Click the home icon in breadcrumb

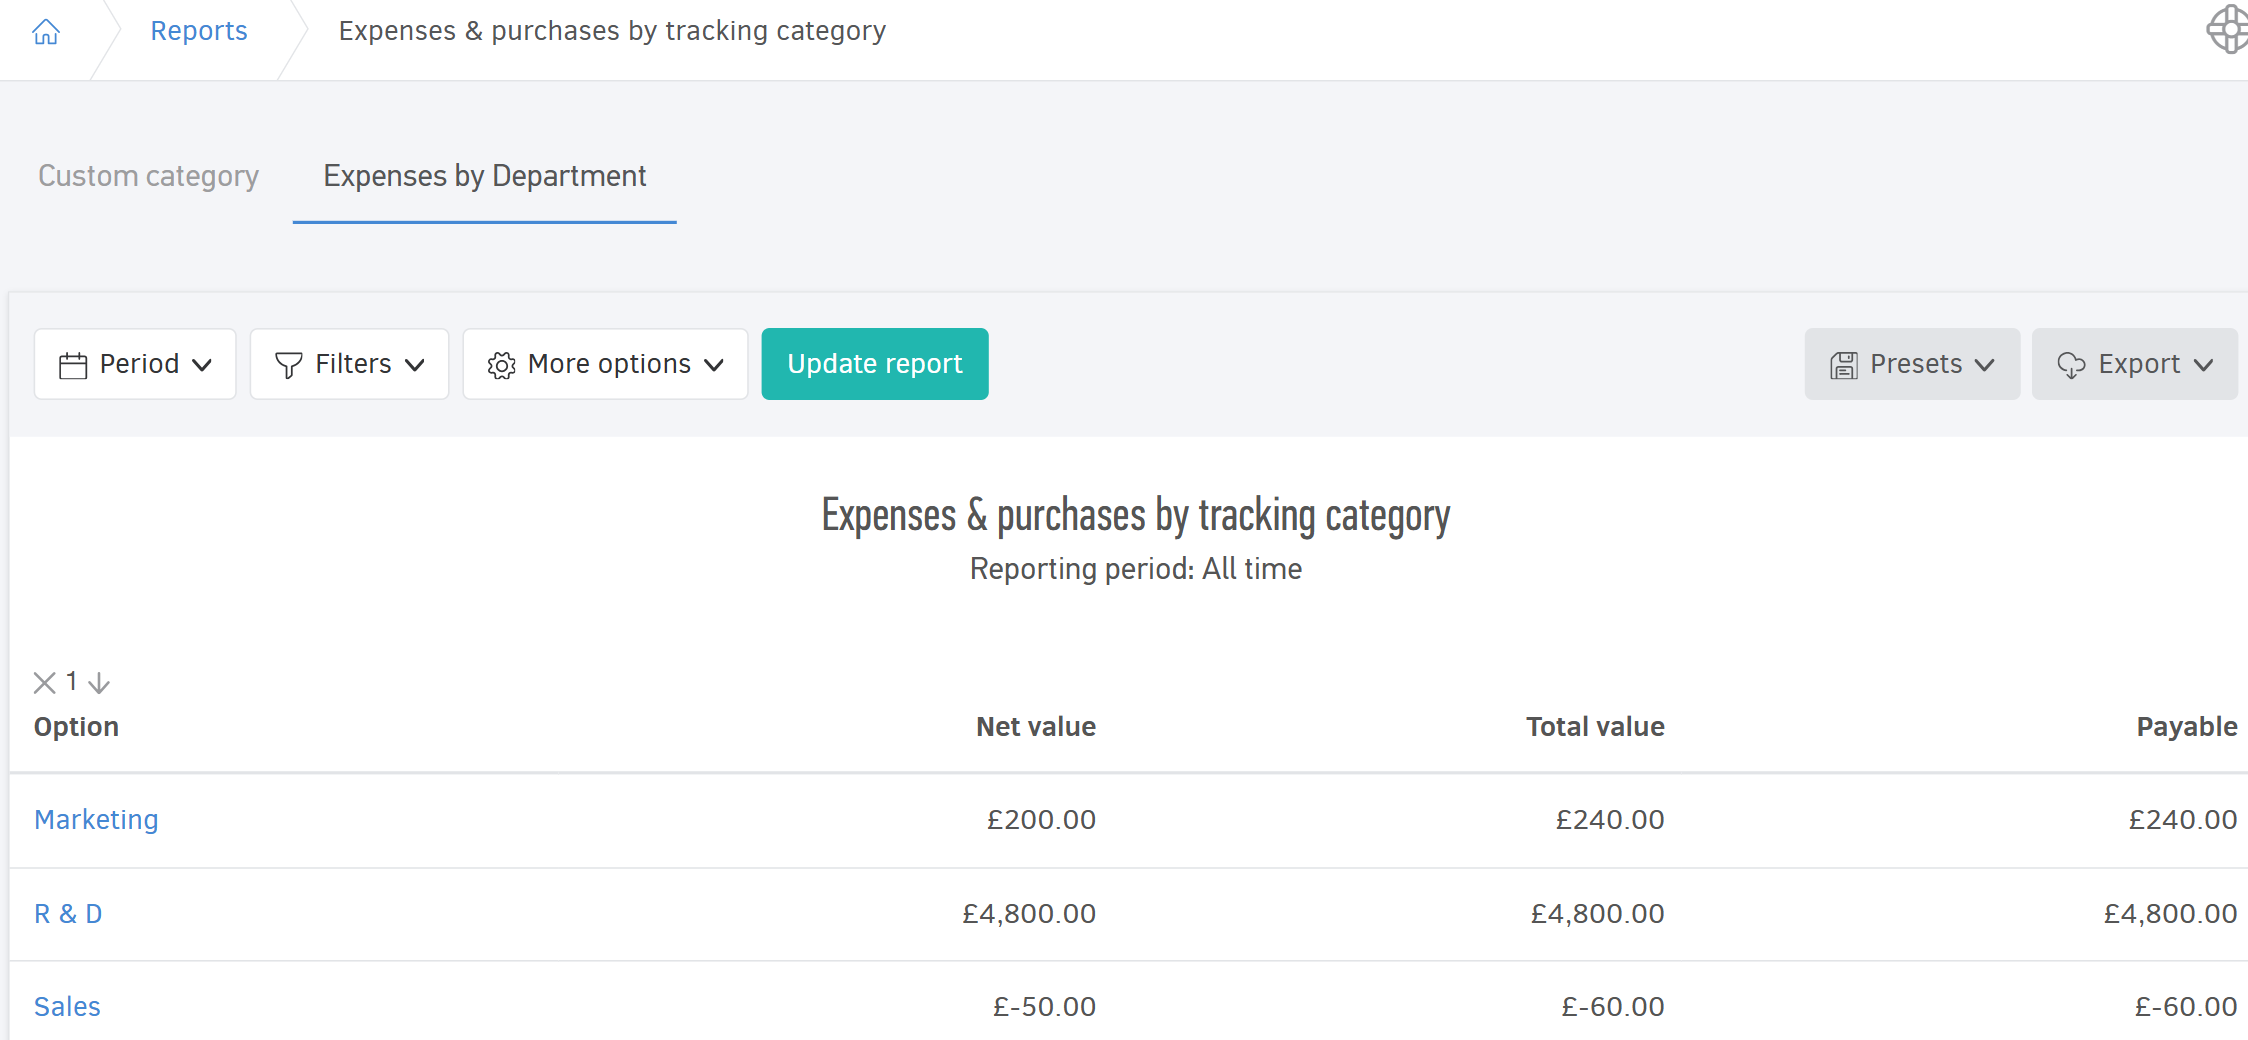click(x=46, y=32)
